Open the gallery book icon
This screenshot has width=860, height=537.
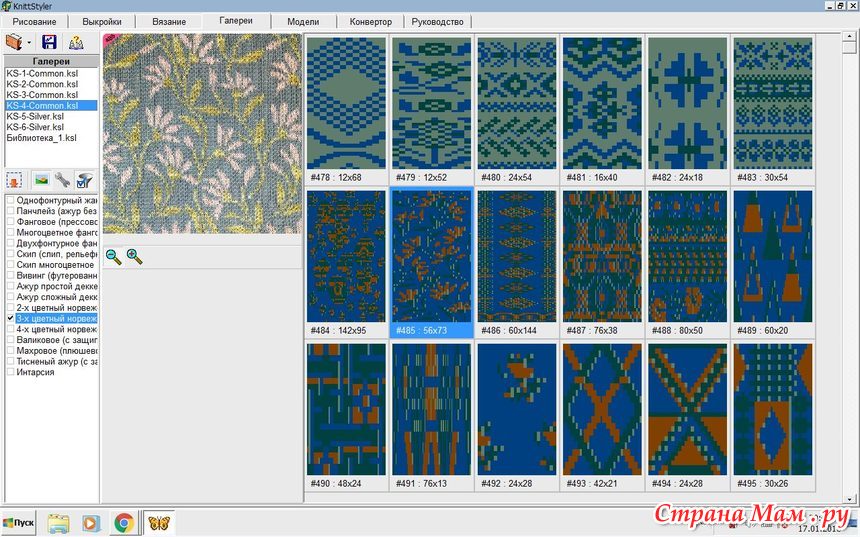click(14, 42)
